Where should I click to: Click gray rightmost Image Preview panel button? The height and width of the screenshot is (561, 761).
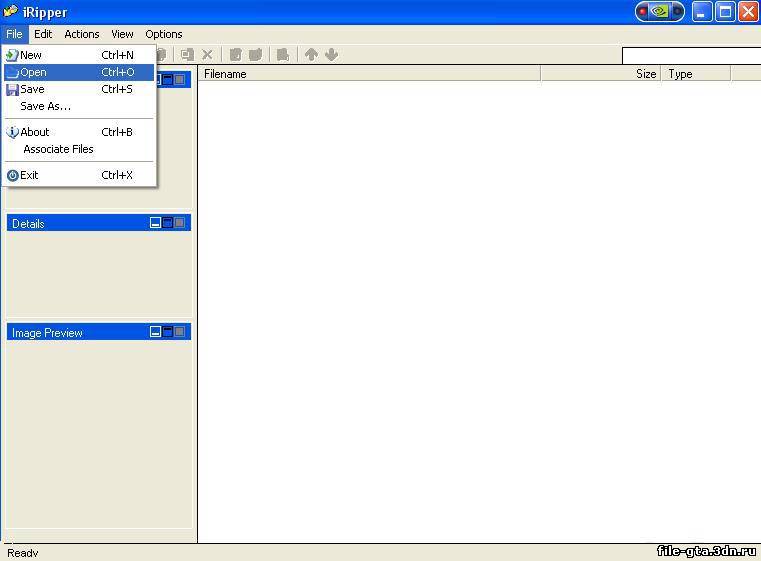[180, 332]
